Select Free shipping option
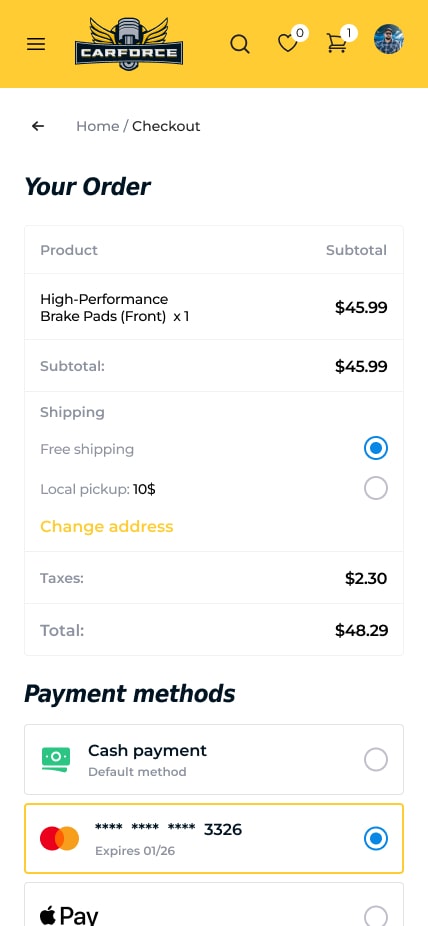428x926 pixels. [376, 448]
